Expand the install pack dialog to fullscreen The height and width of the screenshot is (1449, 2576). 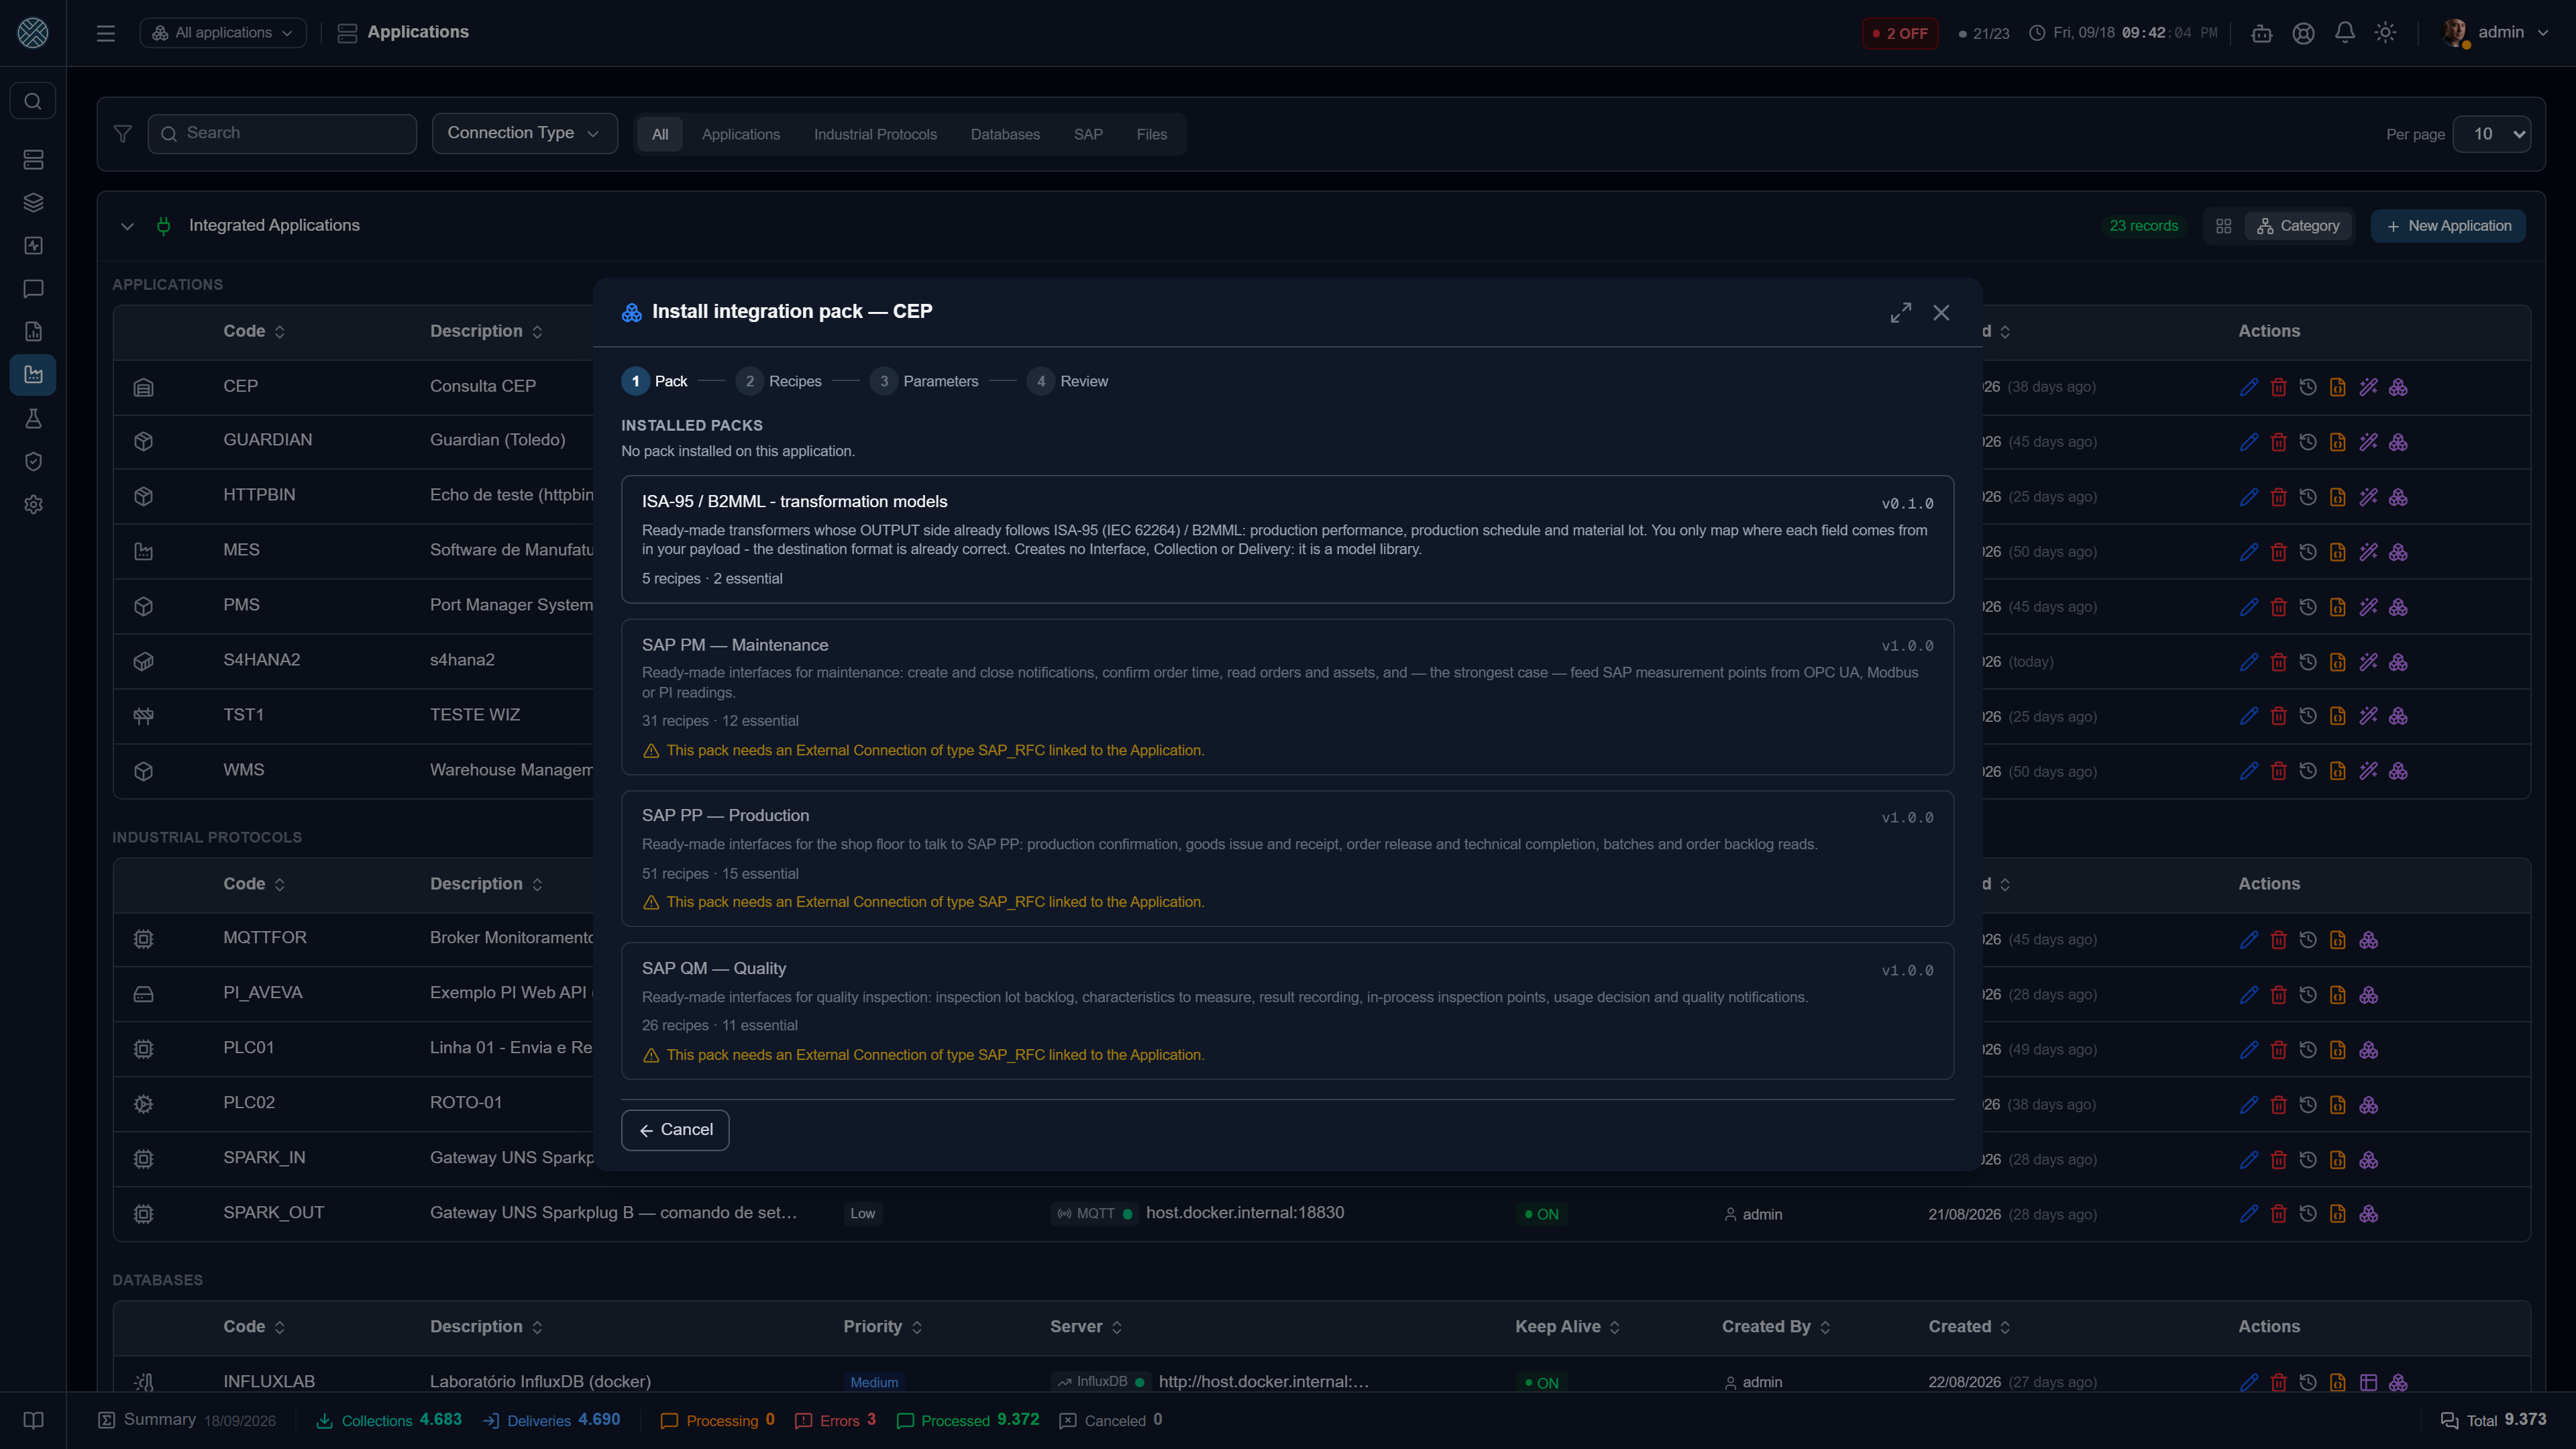point(1900,313)
